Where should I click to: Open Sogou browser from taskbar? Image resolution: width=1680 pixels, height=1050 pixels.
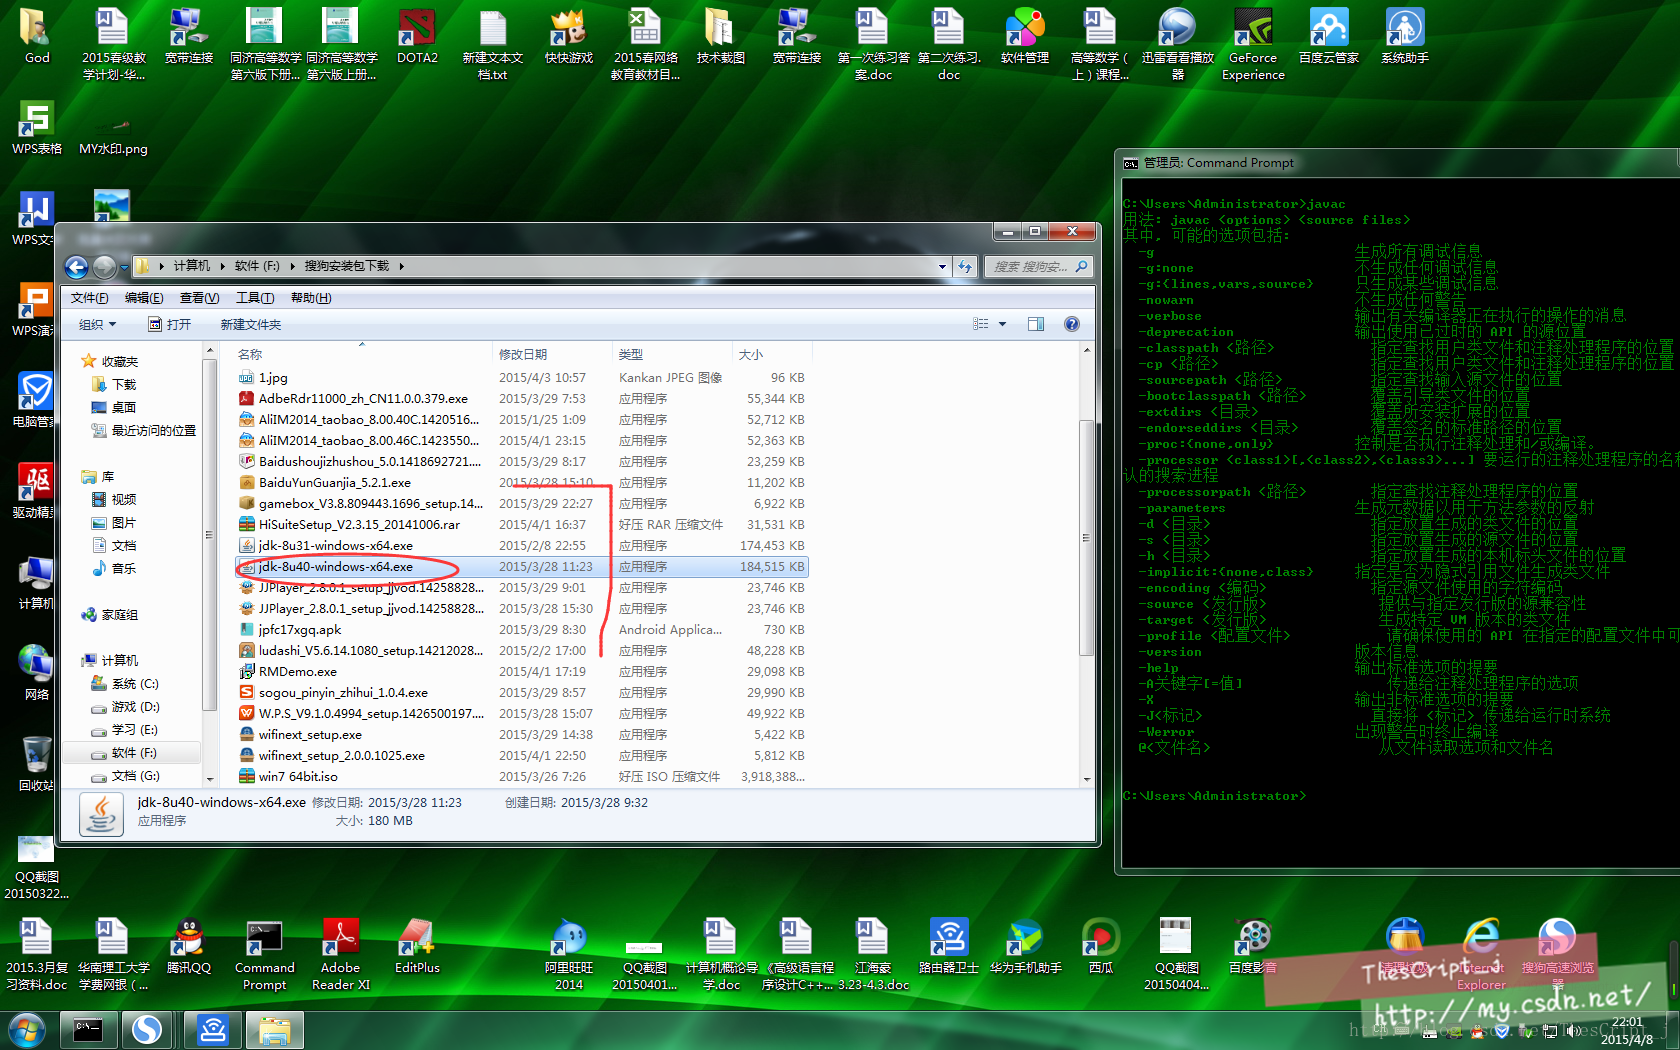coord(148,1029)
